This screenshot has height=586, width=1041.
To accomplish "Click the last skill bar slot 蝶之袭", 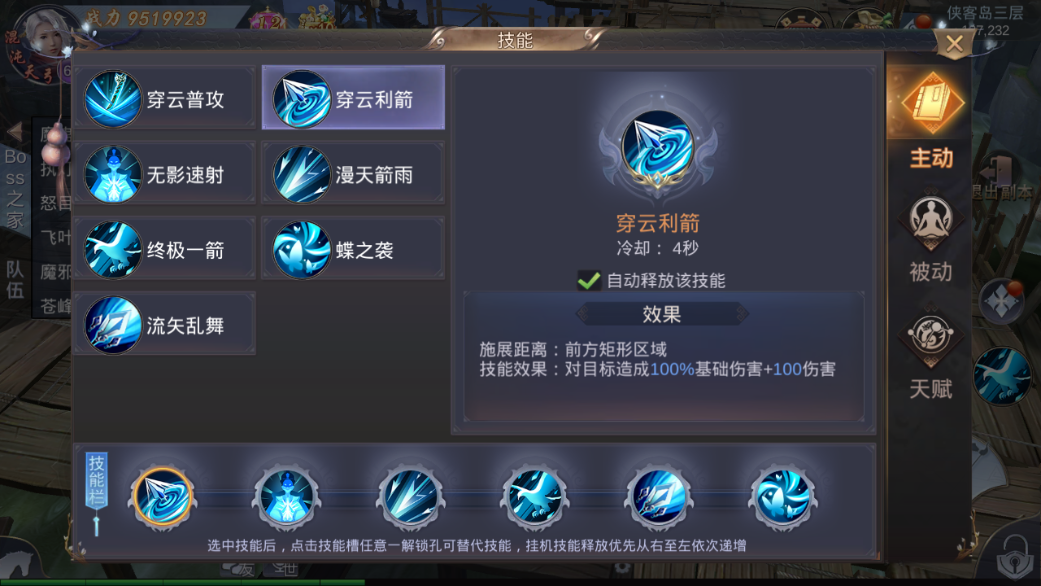I will (783, 497).
